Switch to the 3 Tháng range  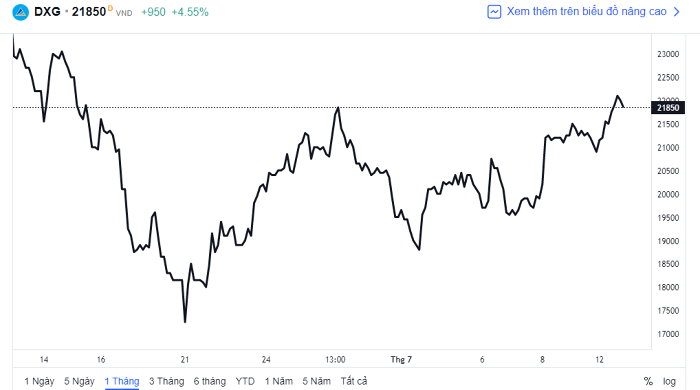[x=167, y=381]
